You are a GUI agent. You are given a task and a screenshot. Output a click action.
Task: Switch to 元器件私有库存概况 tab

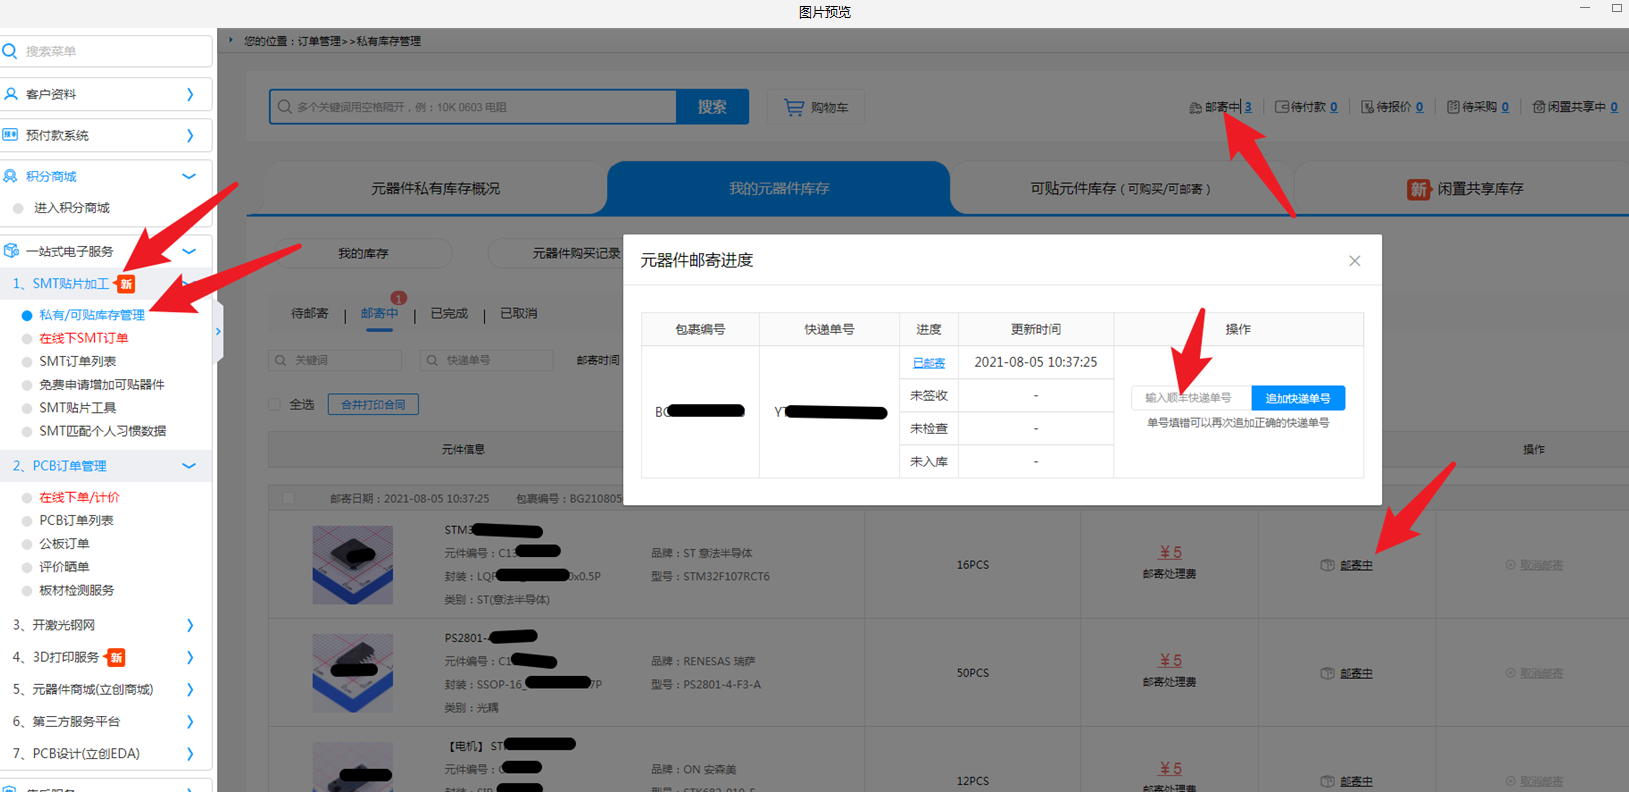(435, 188)
